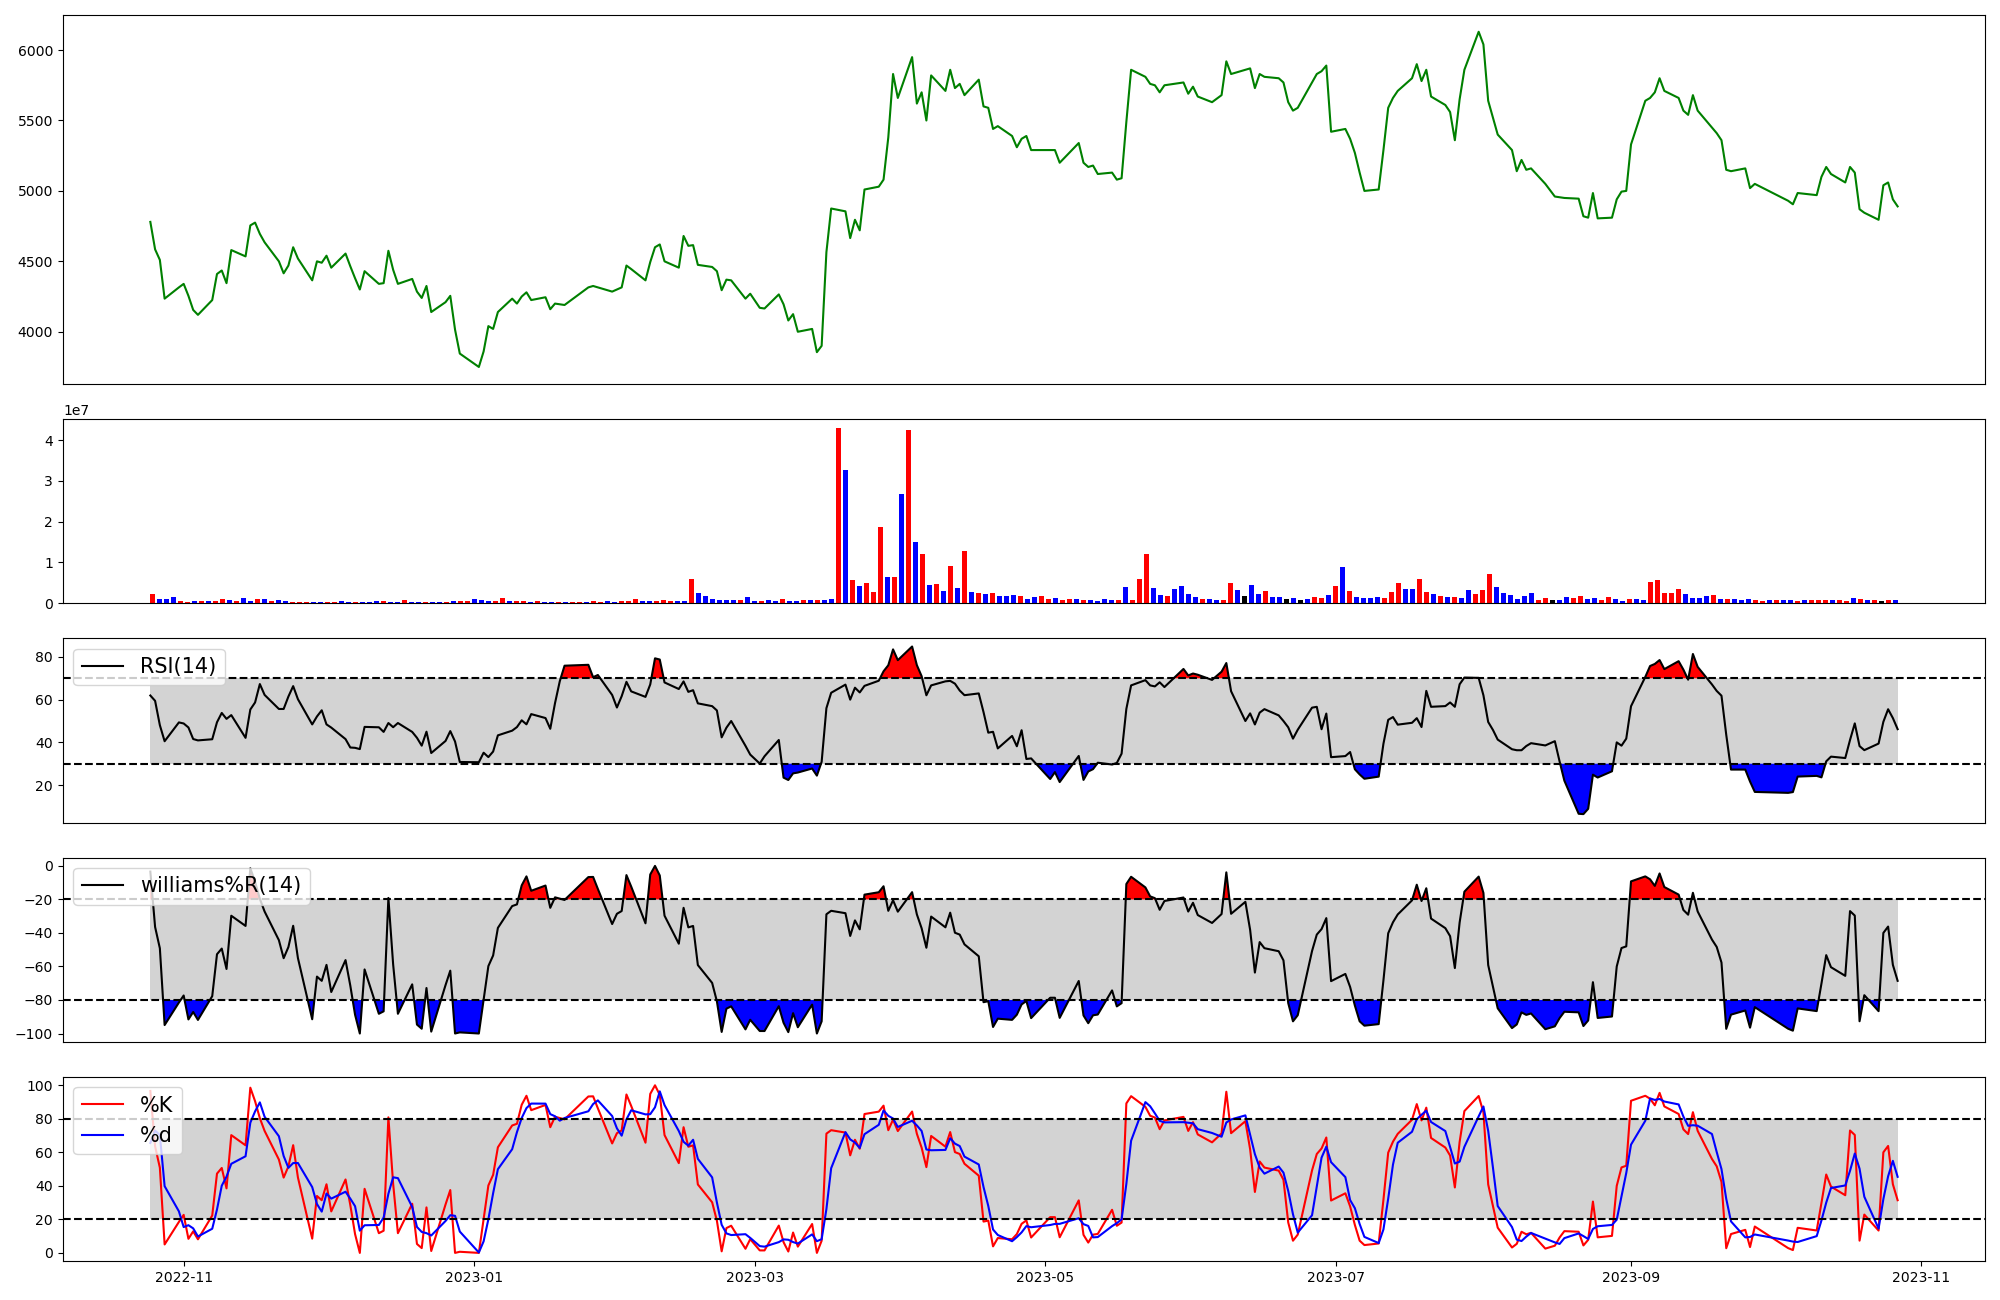Click the williams%R(14) legend label

[220, 885]
